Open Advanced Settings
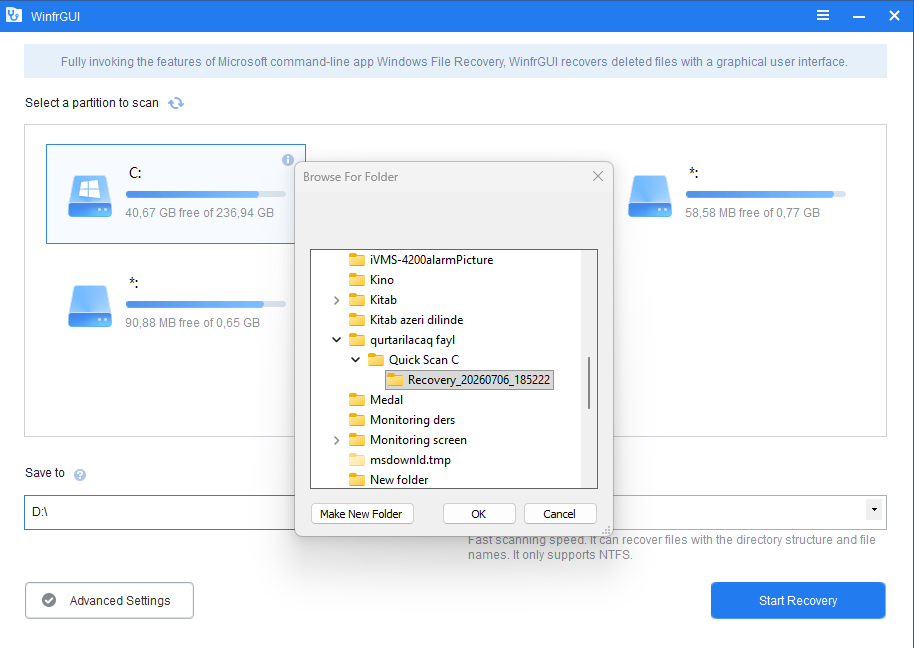 tap(109, 600)
